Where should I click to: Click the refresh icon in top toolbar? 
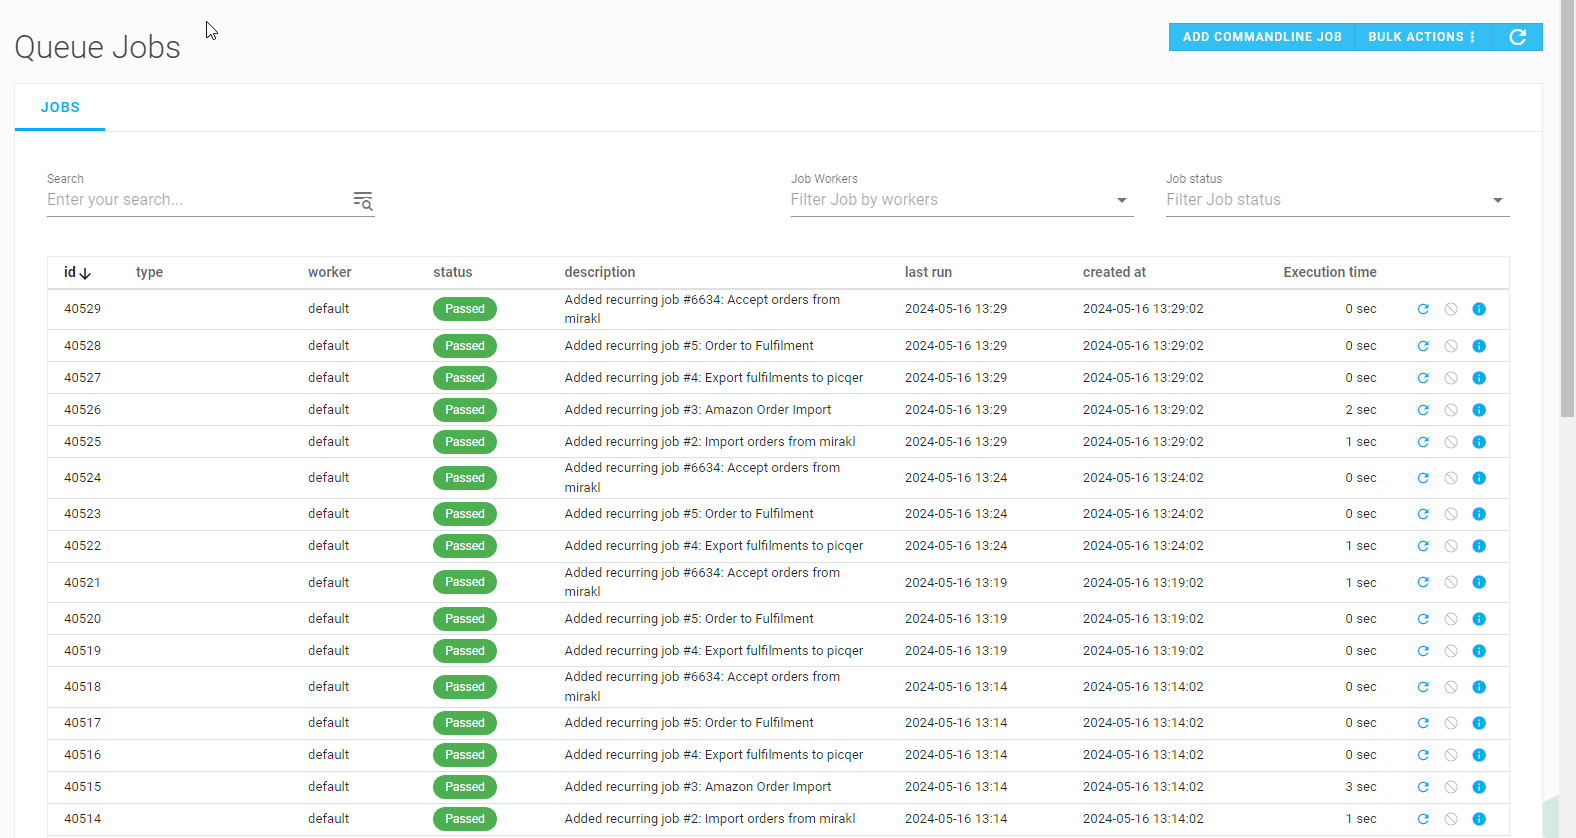click(1517, 37)
